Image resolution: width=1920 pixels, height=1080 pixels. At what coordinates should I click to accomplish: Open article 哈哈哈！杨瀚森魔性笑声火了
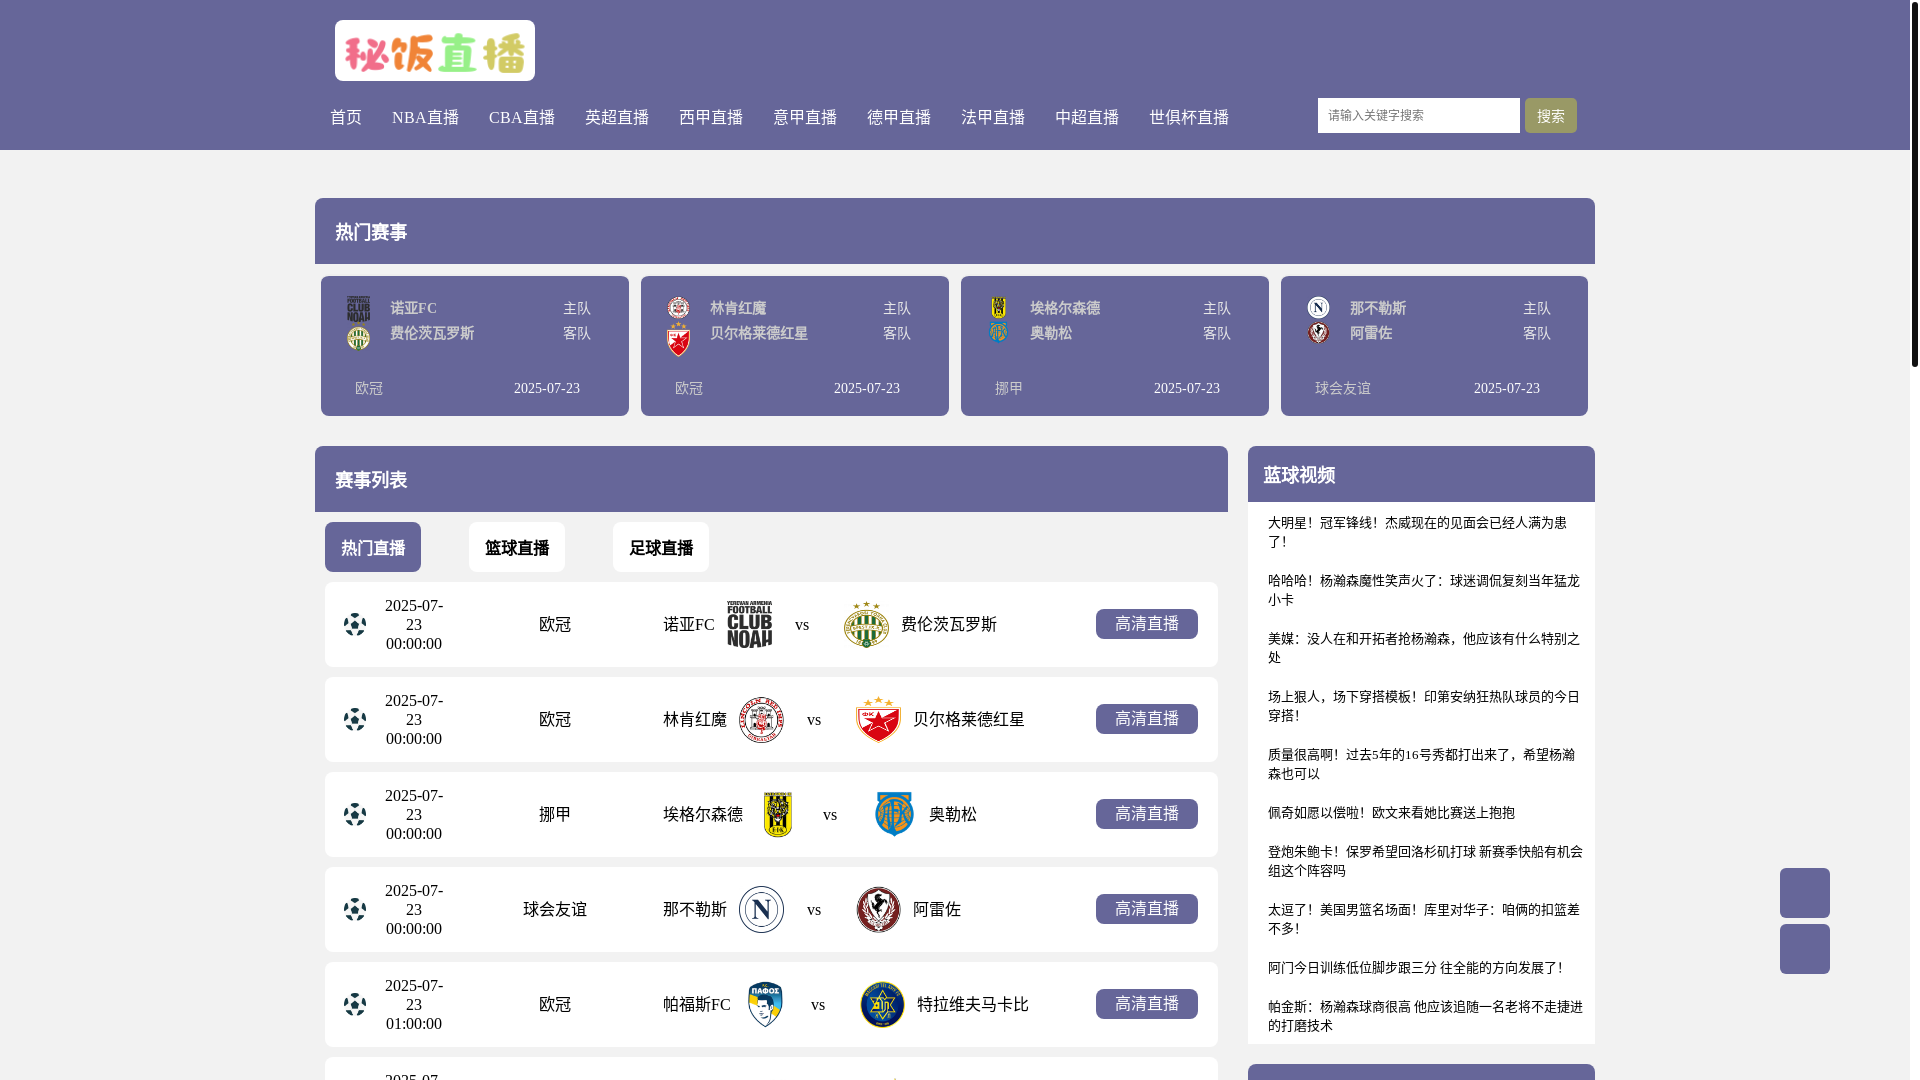[x=1424, y=590]
